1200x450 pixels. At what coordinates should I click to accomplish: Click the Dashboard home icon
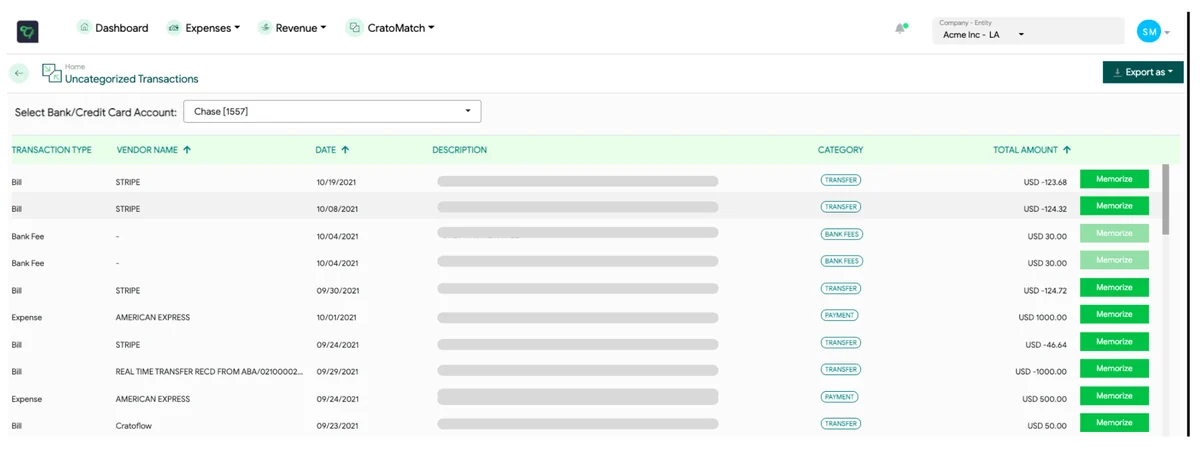tap(84, 27)
